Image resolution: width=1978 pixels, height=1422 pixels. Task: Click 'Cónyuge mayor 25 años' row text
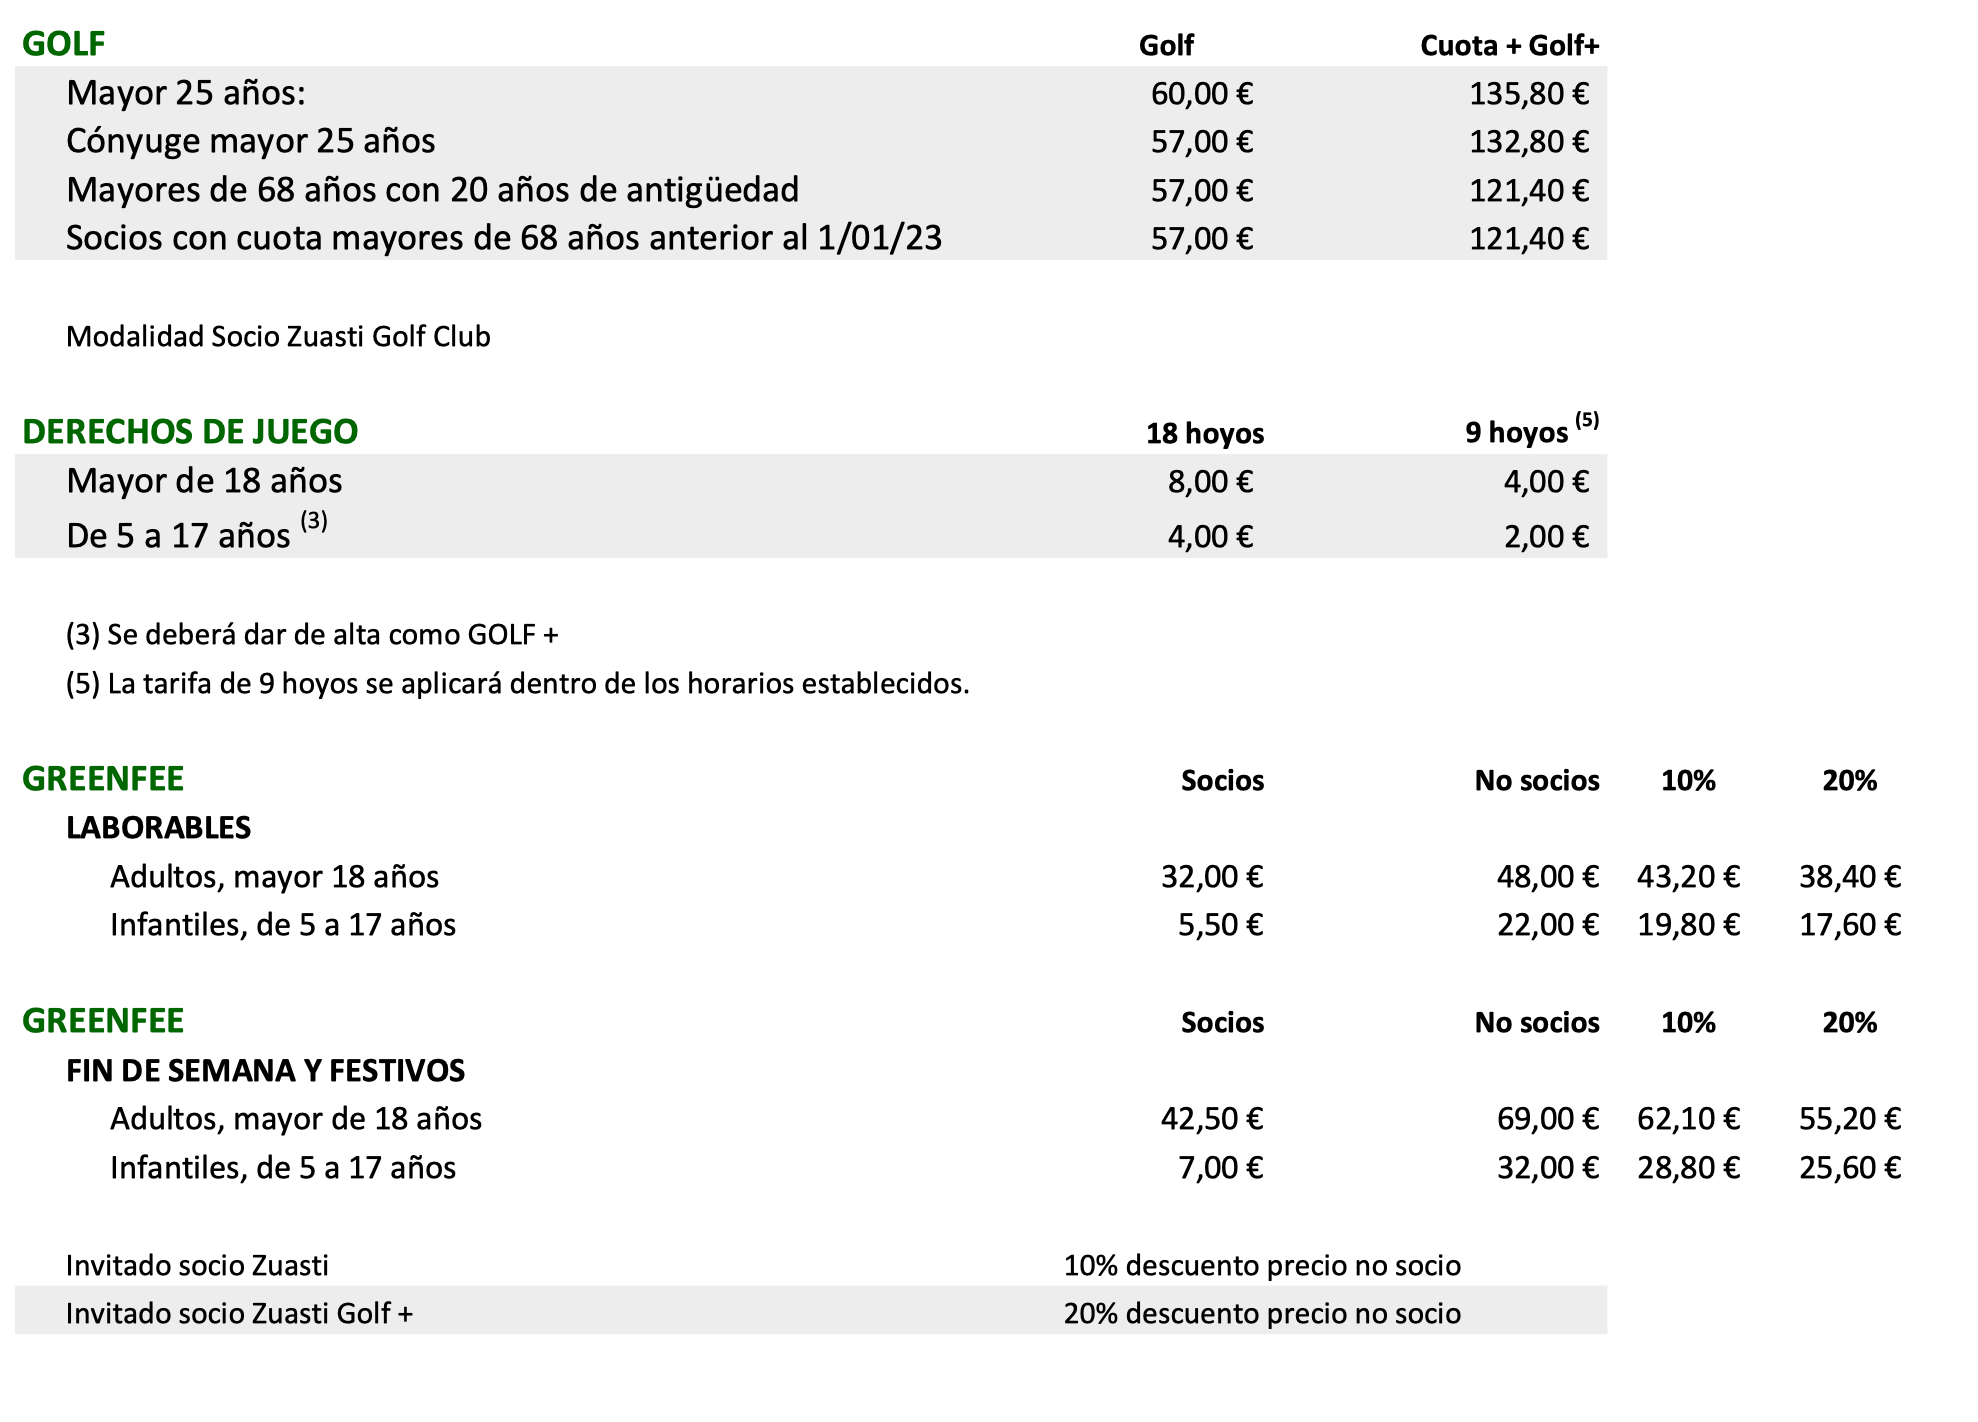[x=250, y=141]
